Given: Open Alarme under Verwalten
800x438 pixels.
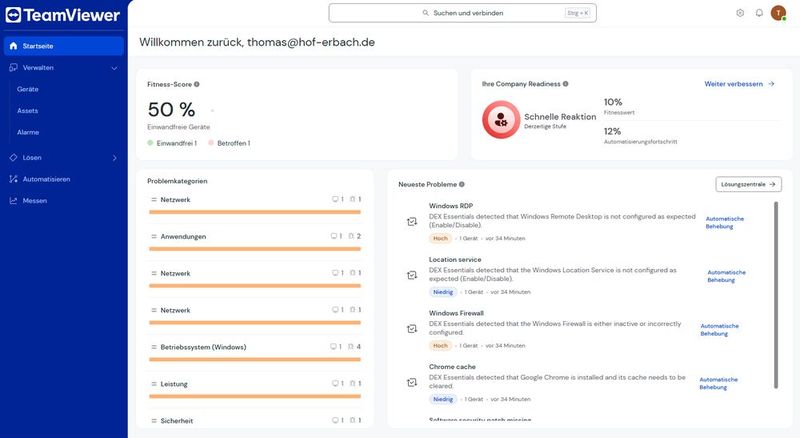Looking at the screenshot, I should [x=28, y=132].
